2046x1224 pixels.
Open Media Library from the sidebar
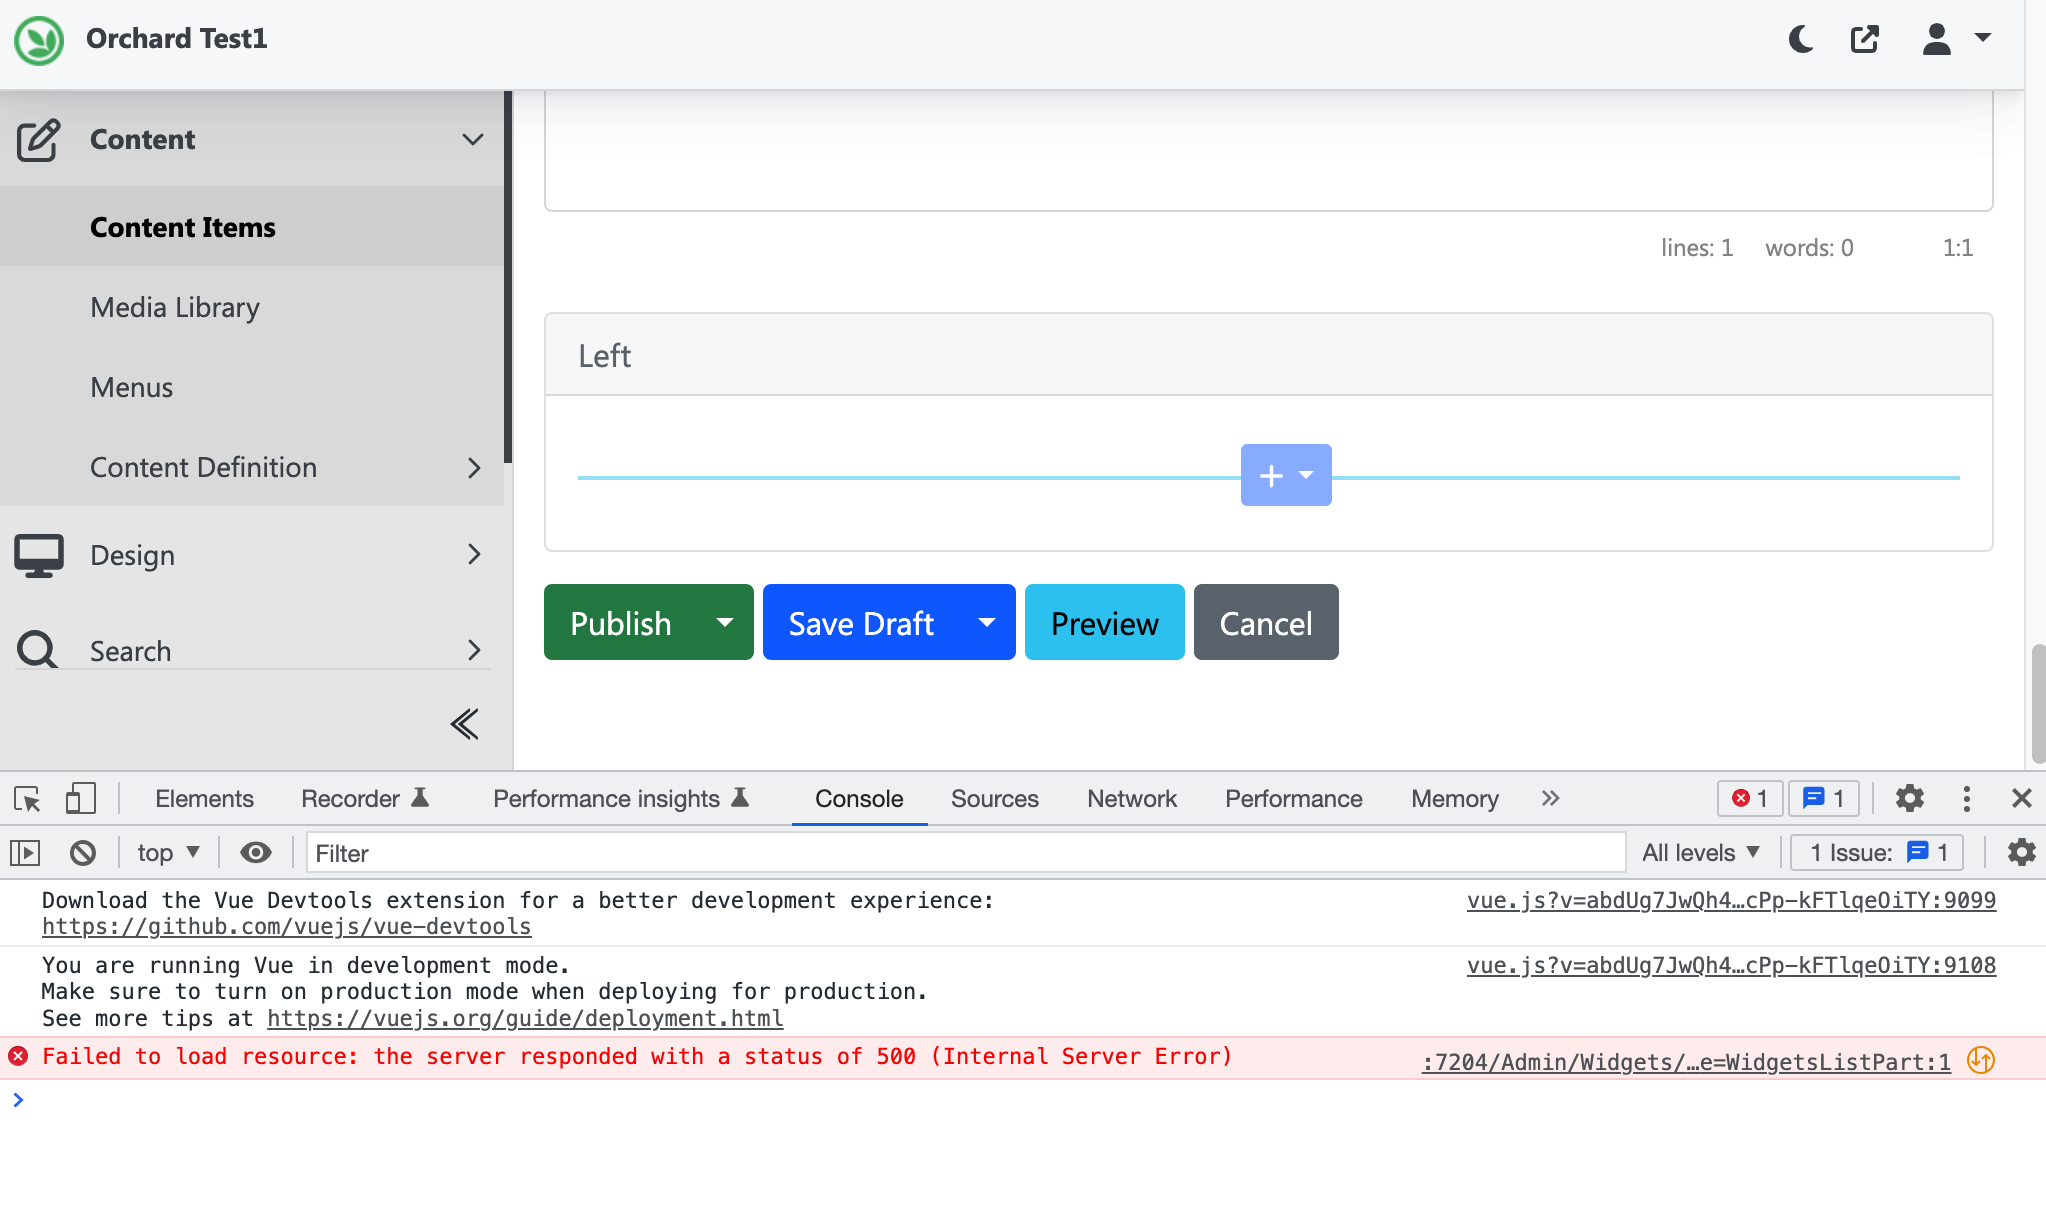click(175, 307)
